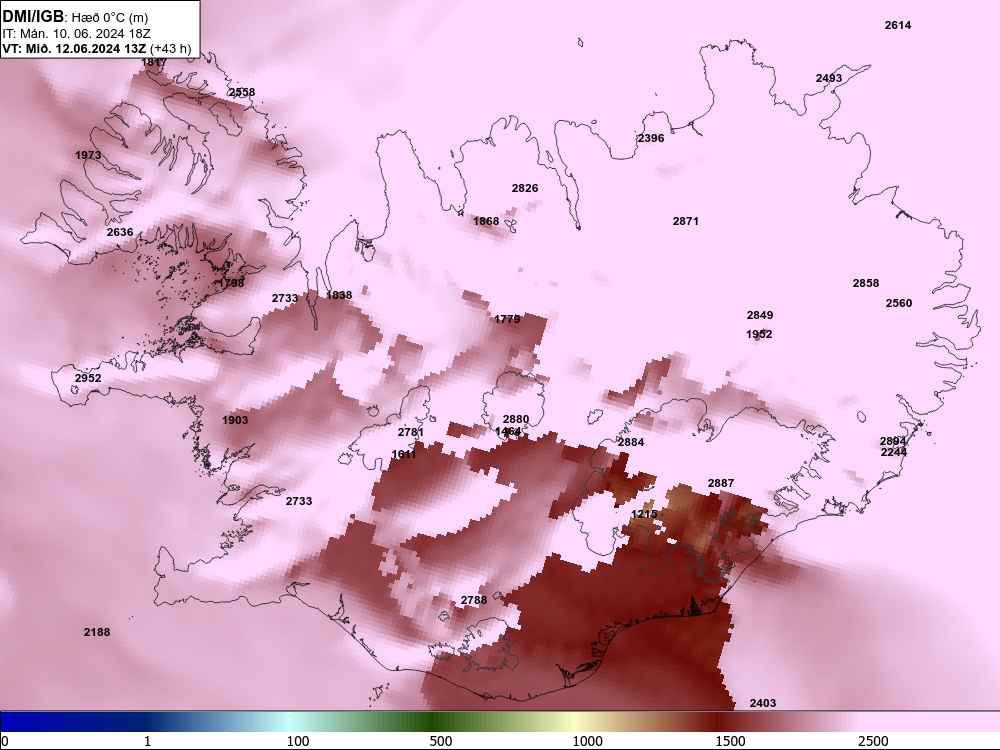Select the 2880 height label
1000x750 pixels.
click(x=516, y=420)
